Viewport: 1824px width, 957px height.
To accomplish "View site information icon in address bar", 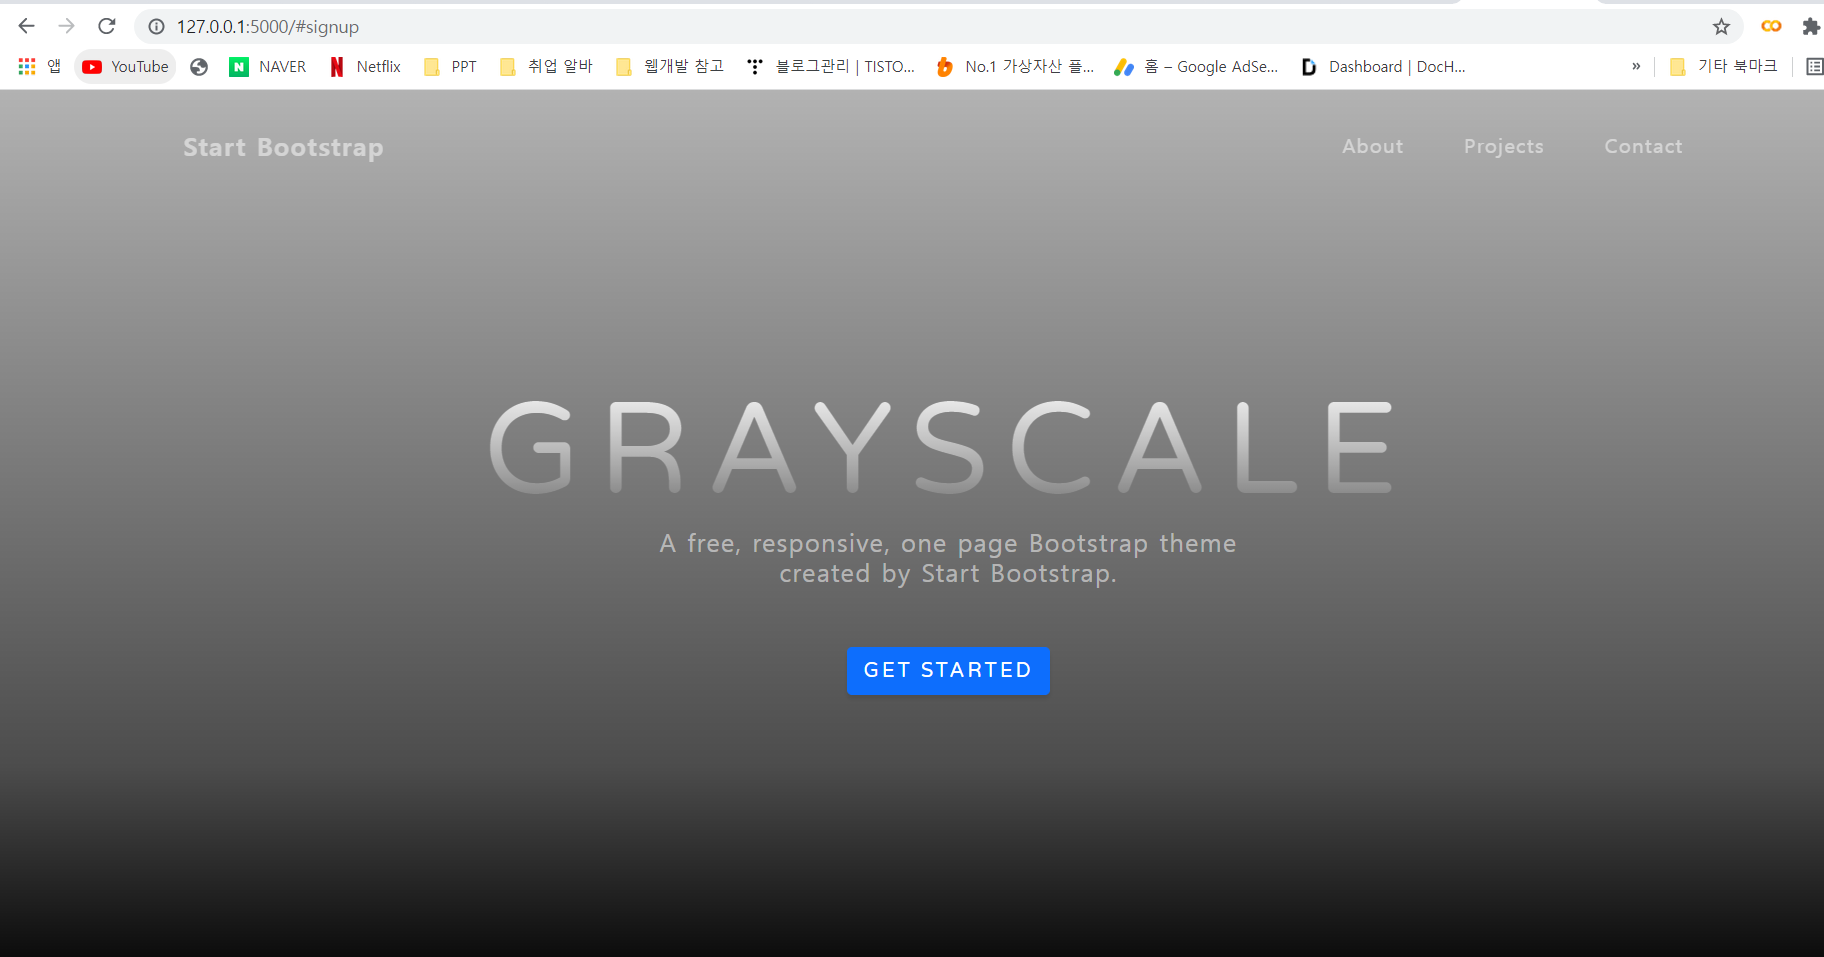I will coord(156,26).
